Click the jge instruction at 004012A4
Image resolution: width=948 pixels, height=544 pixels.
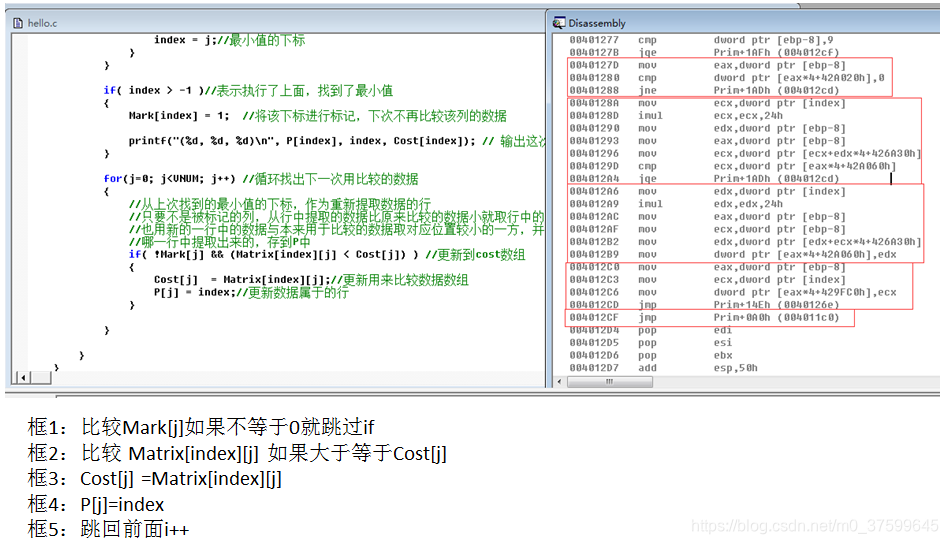tap(704, 179)
